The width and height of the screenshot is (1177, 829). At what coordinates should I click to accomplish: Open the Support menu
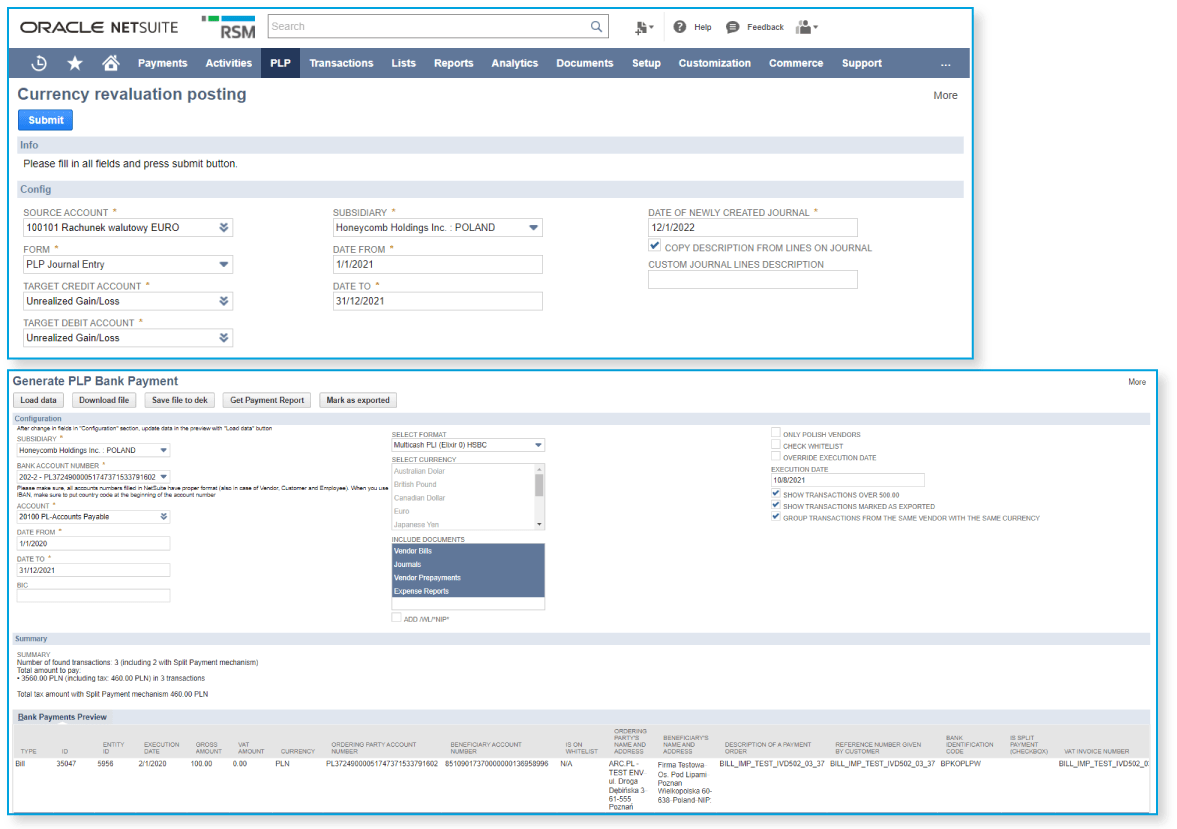(x=861, y=64)
